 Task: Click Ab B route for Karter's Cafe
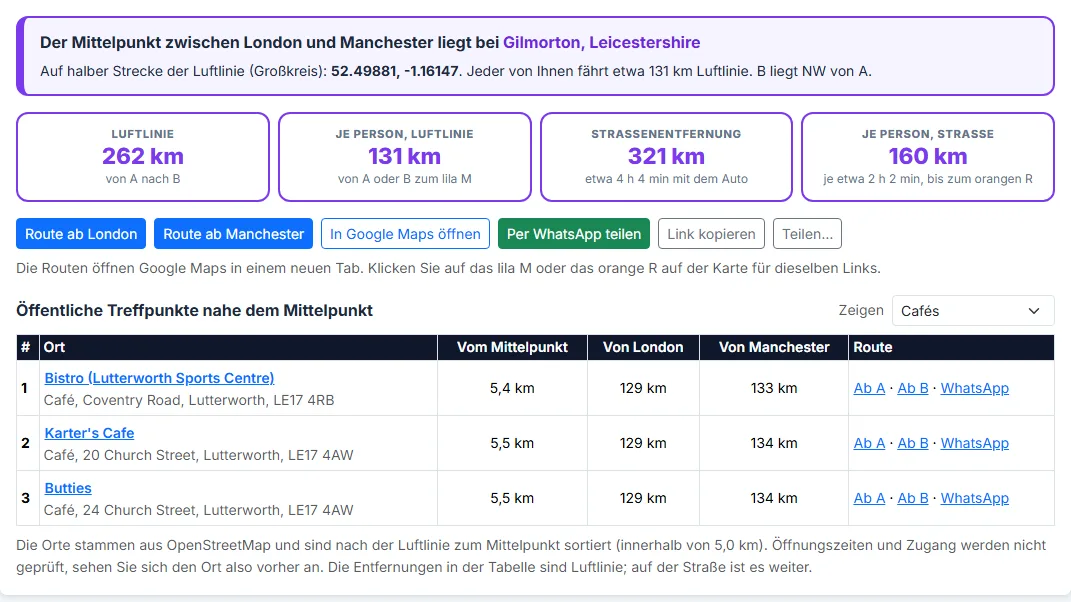913,443
